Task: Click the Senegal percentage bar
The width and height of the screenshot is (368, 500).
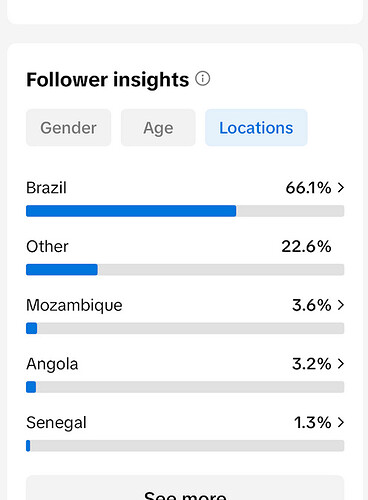Action: tap(185, 446)
